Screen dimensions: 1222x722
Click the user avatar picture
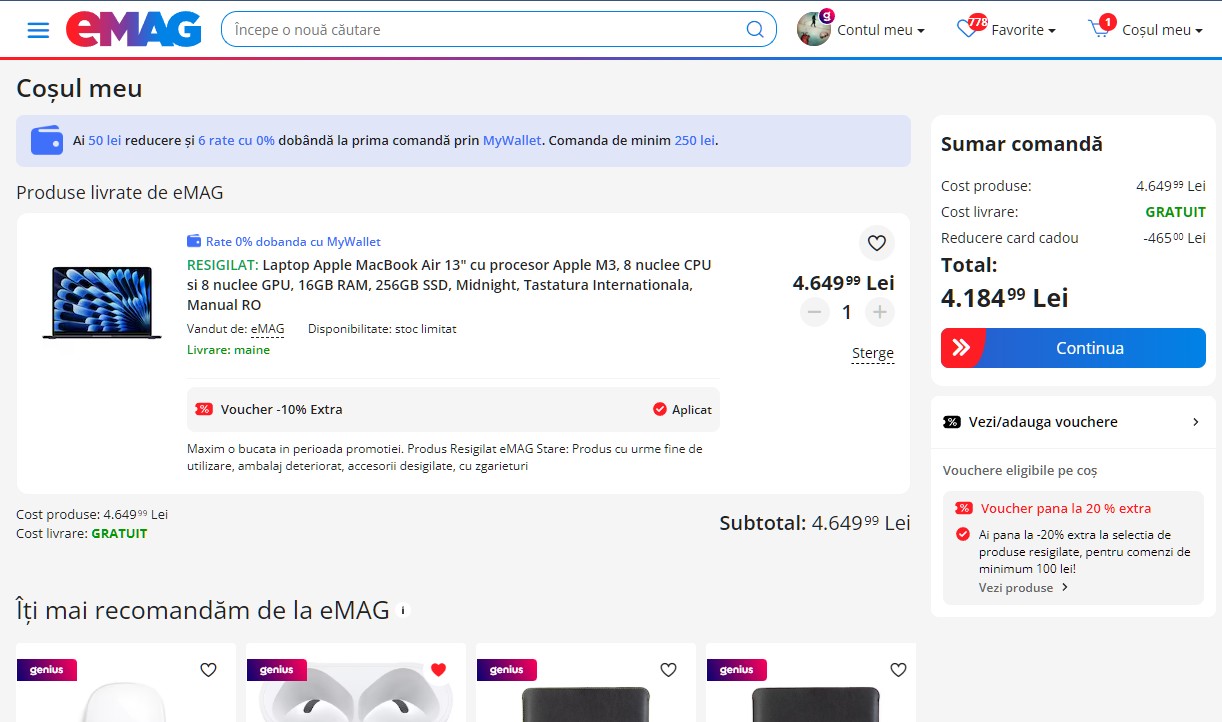[x=813, y=30]
